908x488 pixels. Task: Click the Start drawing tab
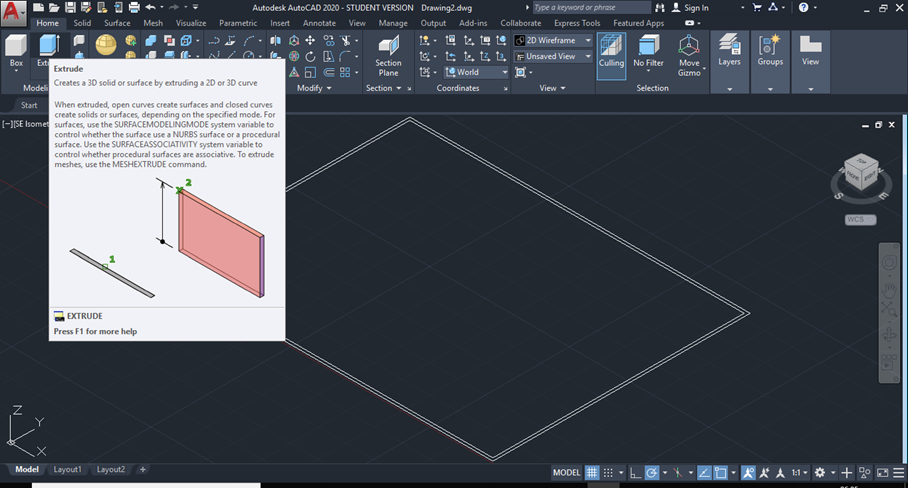tap(29, 105)
